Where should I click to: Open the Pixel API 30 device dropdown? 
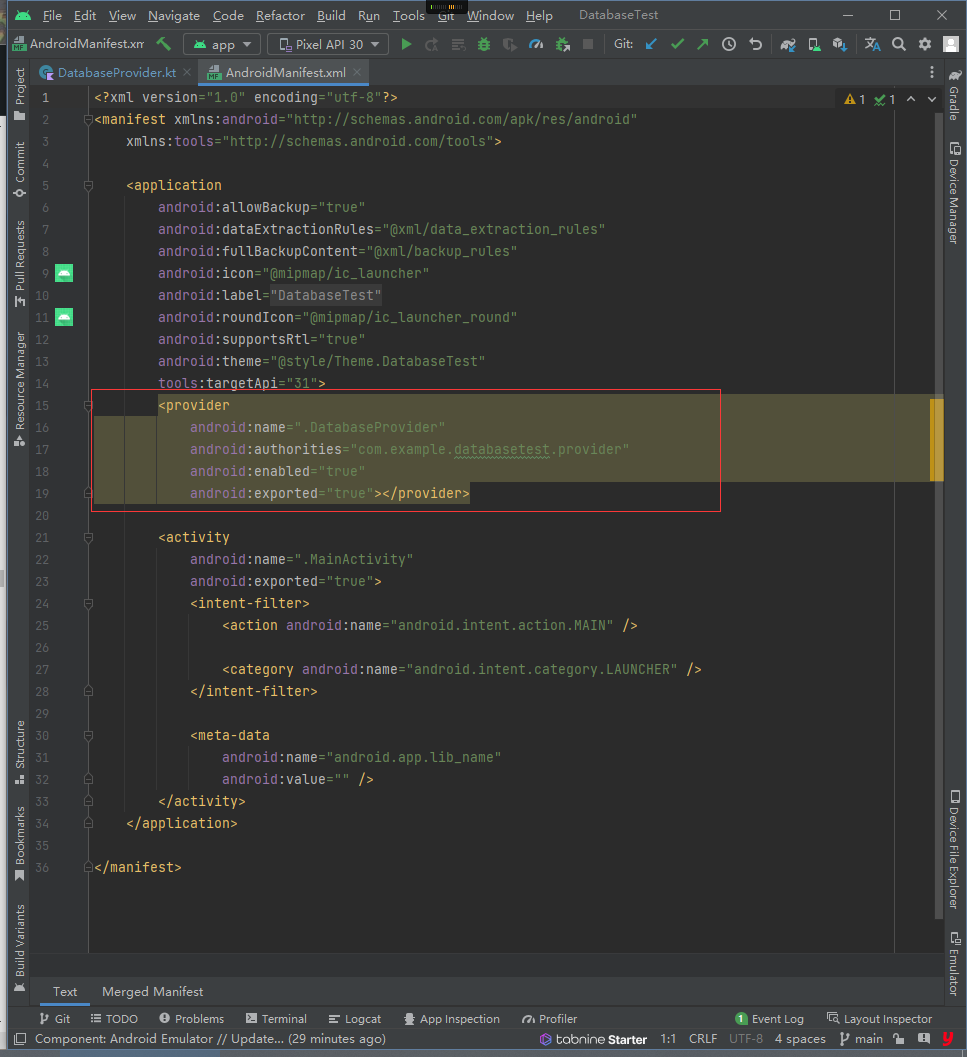(x=328, y=44)
